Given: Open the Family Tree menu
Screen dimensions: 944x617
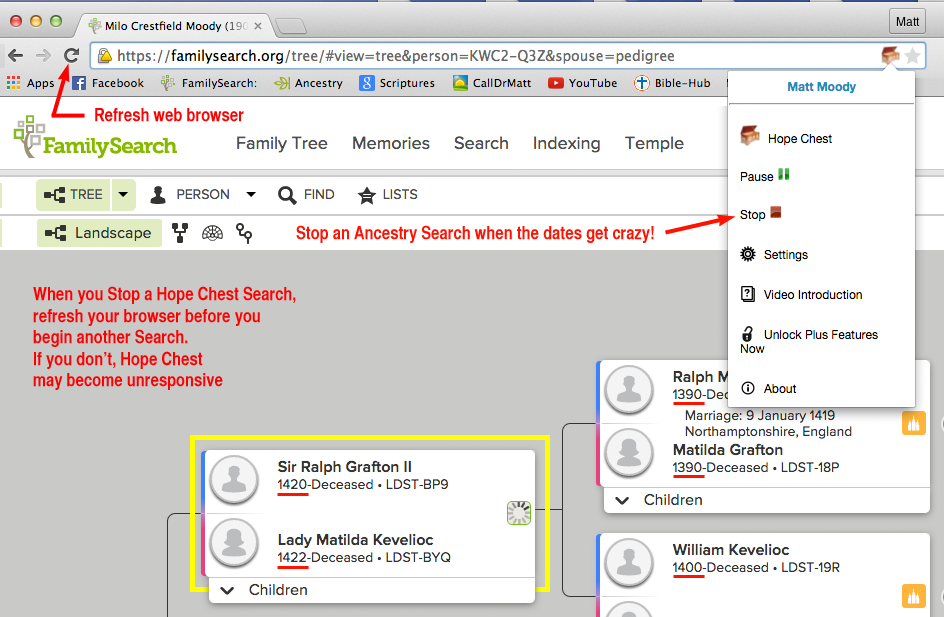Looking at the screenshot, I should click(x=282, y=143).
